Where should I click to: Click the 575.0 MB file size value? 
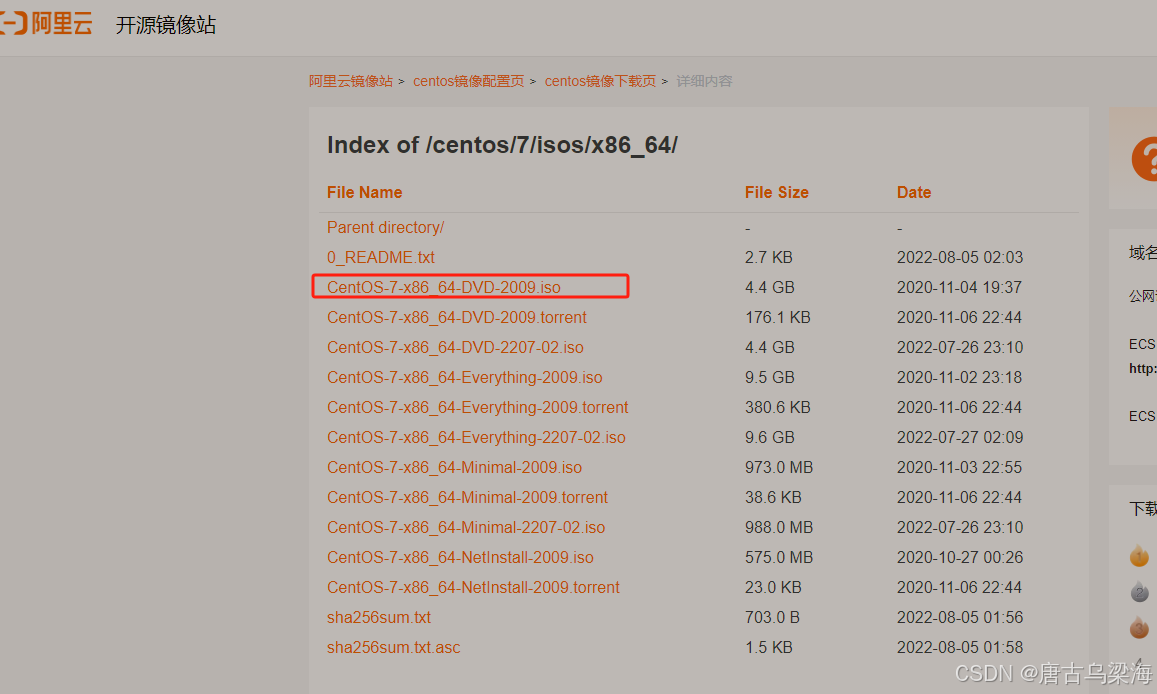[778, 558]
